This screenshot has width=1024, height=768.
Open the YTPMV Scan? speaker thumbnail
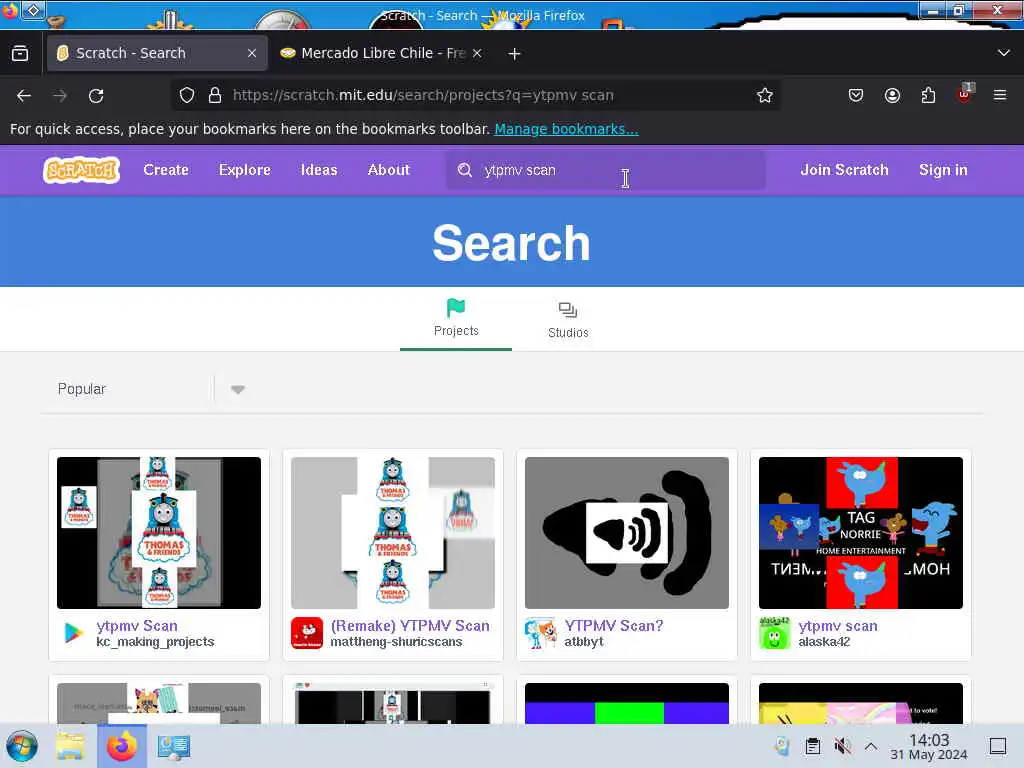pos(626,533)
